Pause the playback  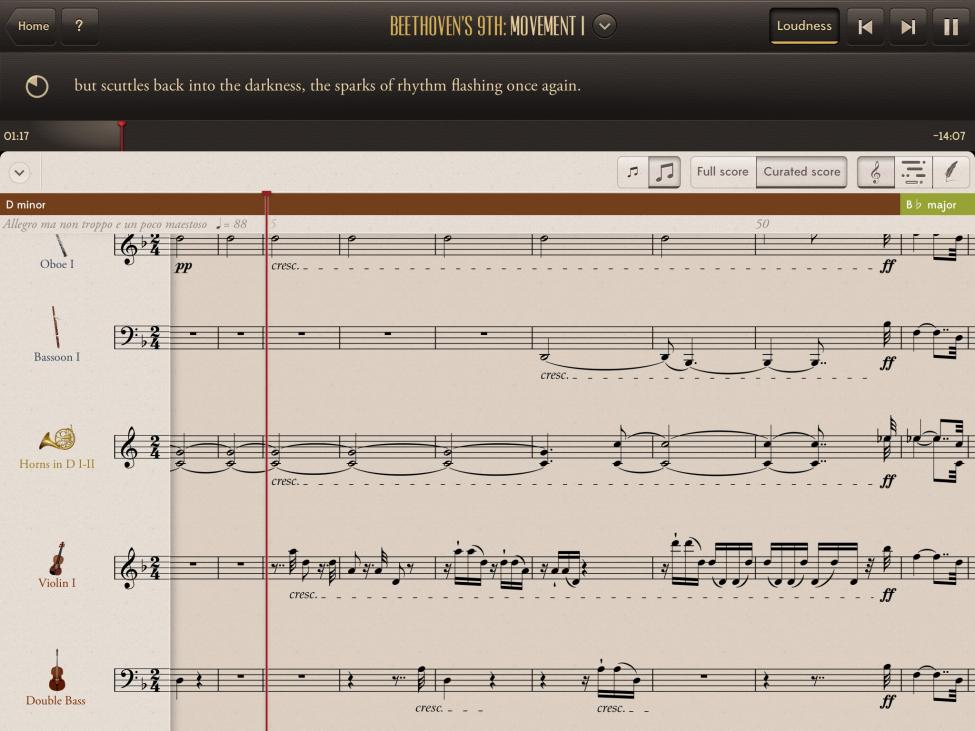click(951, 27)
